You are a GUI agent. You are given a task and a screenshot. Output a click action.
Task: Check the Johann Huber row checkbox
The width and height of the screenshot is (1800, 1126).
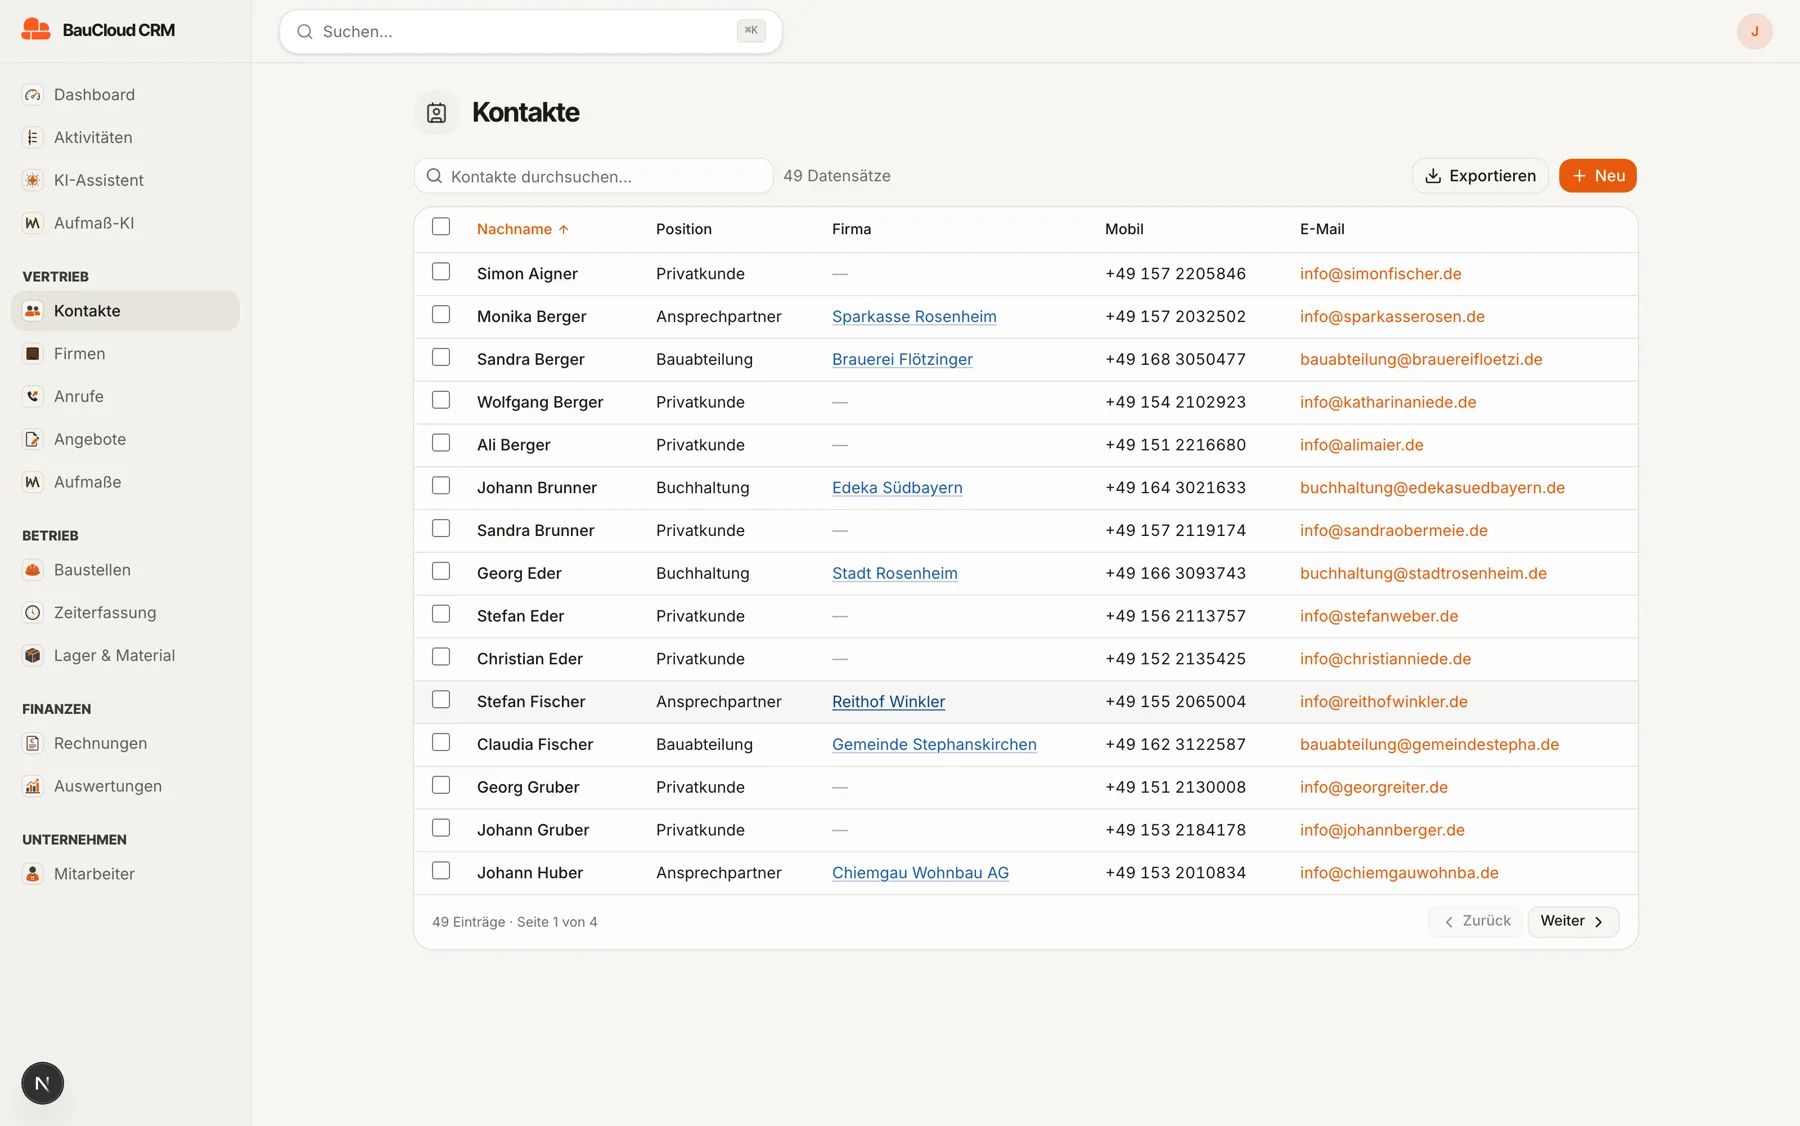441,871
